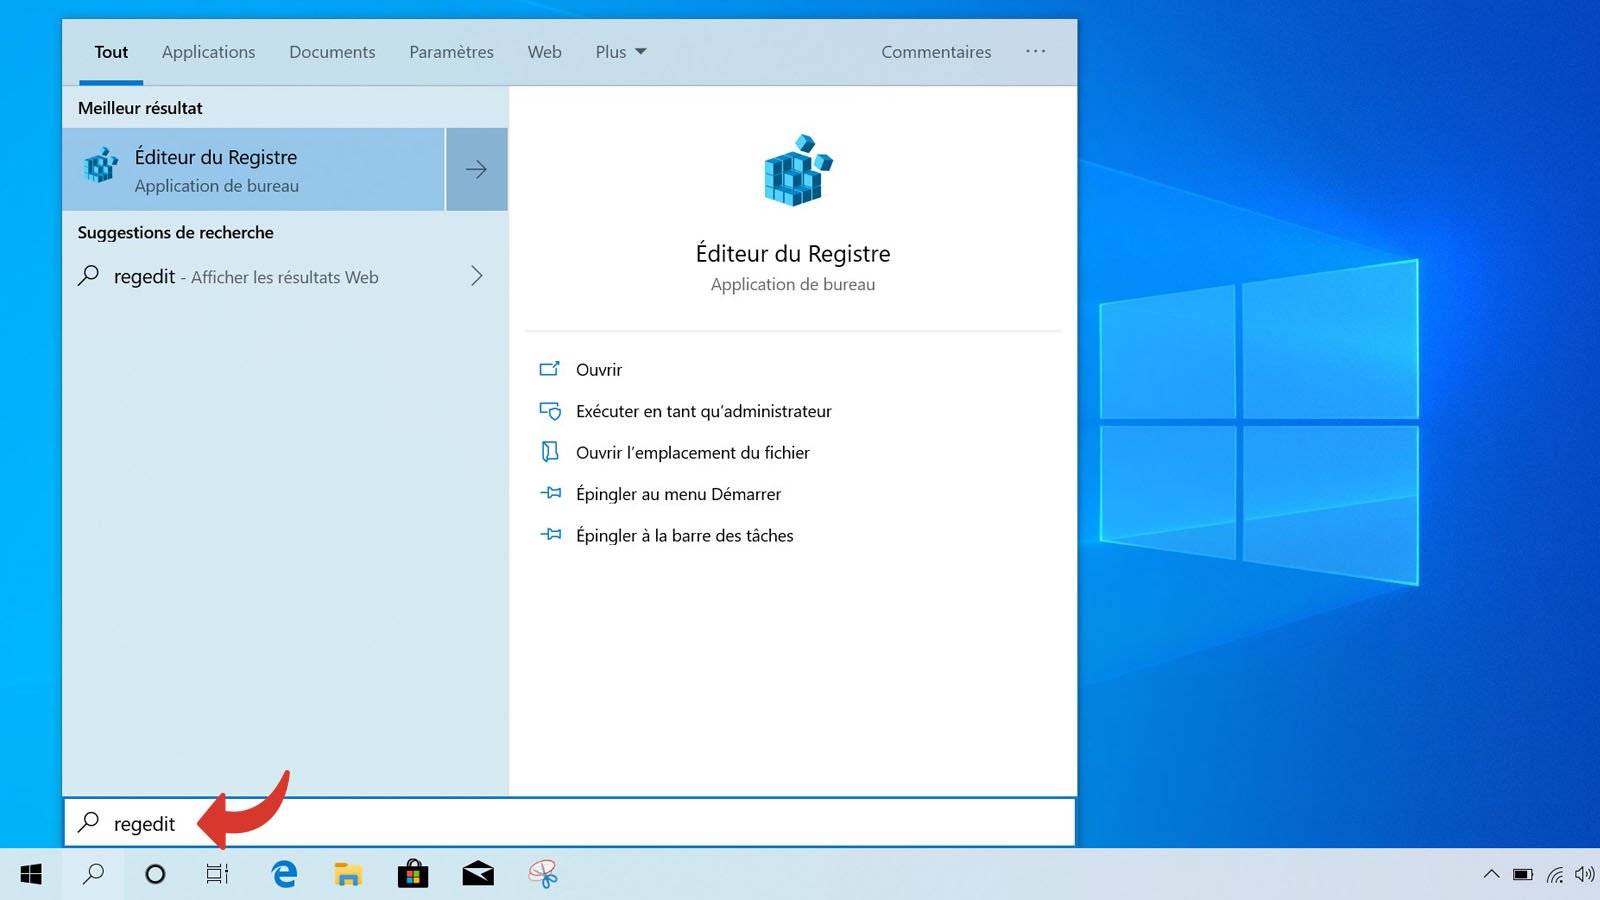Select the 'Exécuter en tant qu'administrateur' shield icon
The image size is (1600, 900).
(550, 411)
